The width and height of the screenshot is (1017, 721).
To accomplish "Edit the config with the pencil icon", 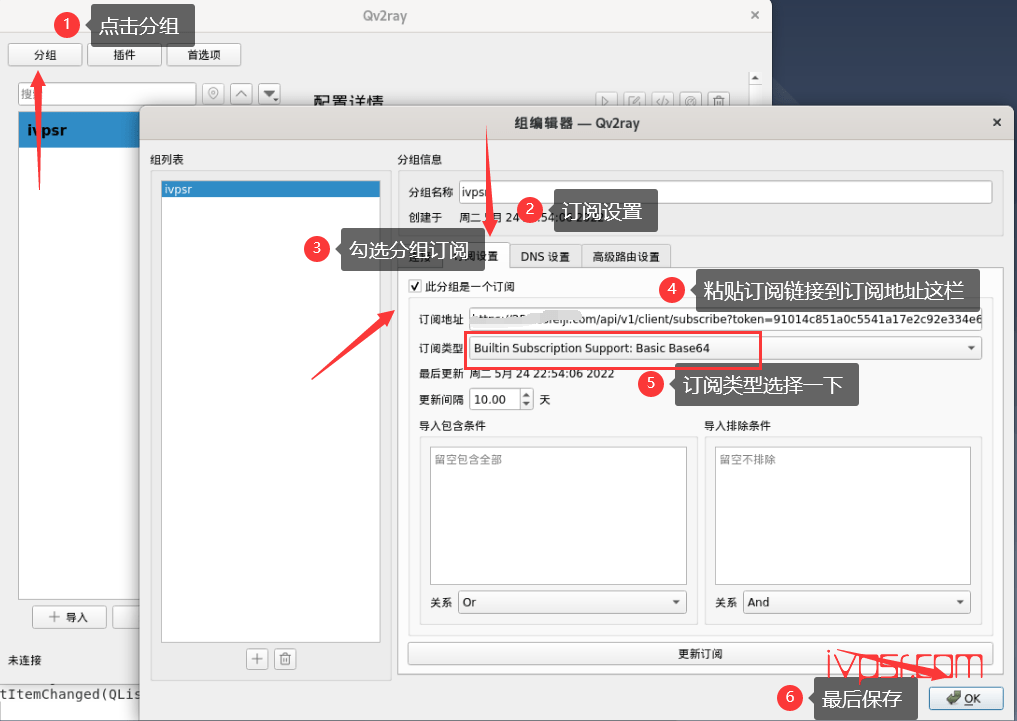I will click(x=634, y=100).
